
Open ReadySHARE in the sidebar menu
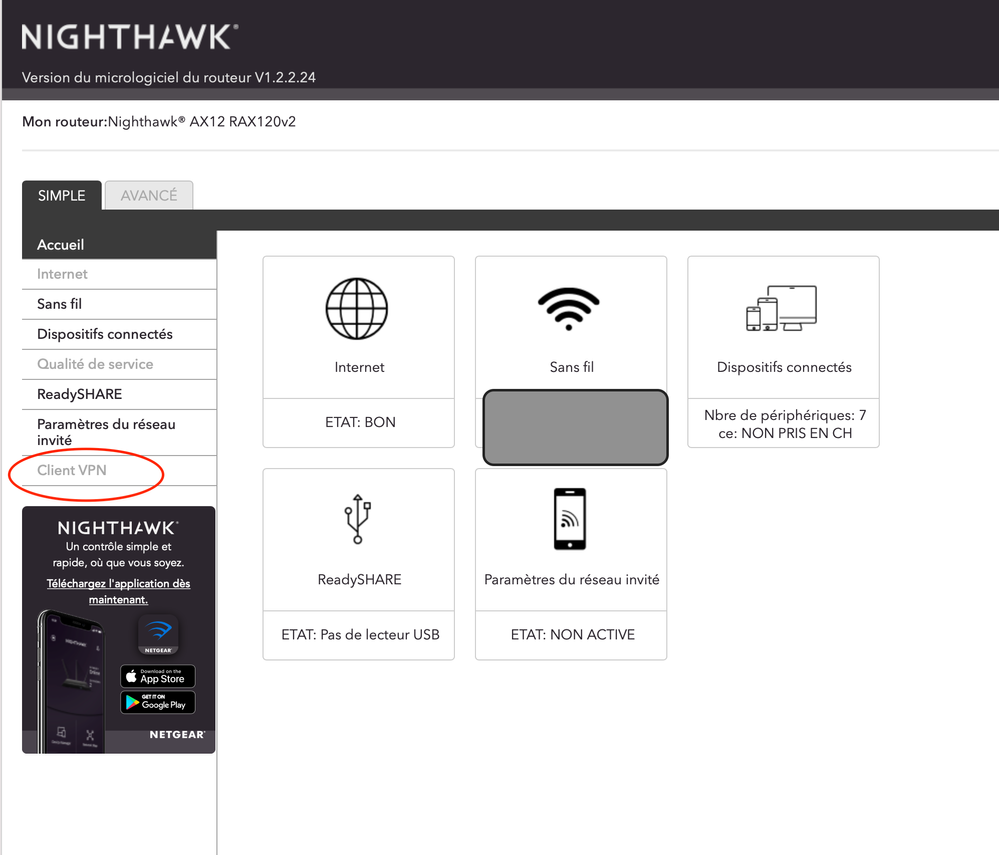coord(119,394)
